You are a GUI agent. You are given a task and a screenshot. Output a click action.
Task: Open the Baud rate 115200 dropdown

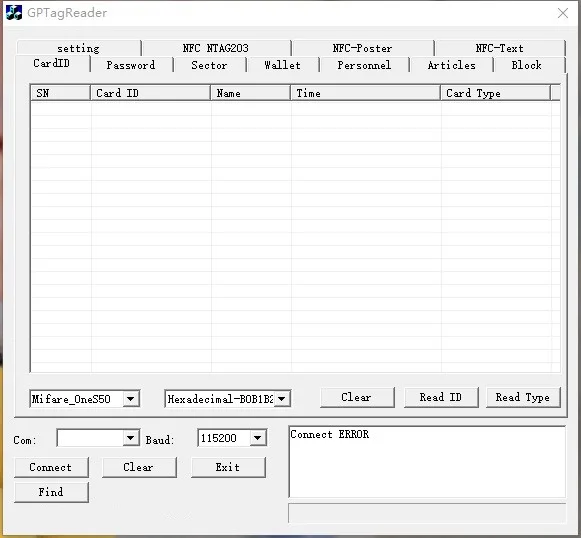[258, 438]
